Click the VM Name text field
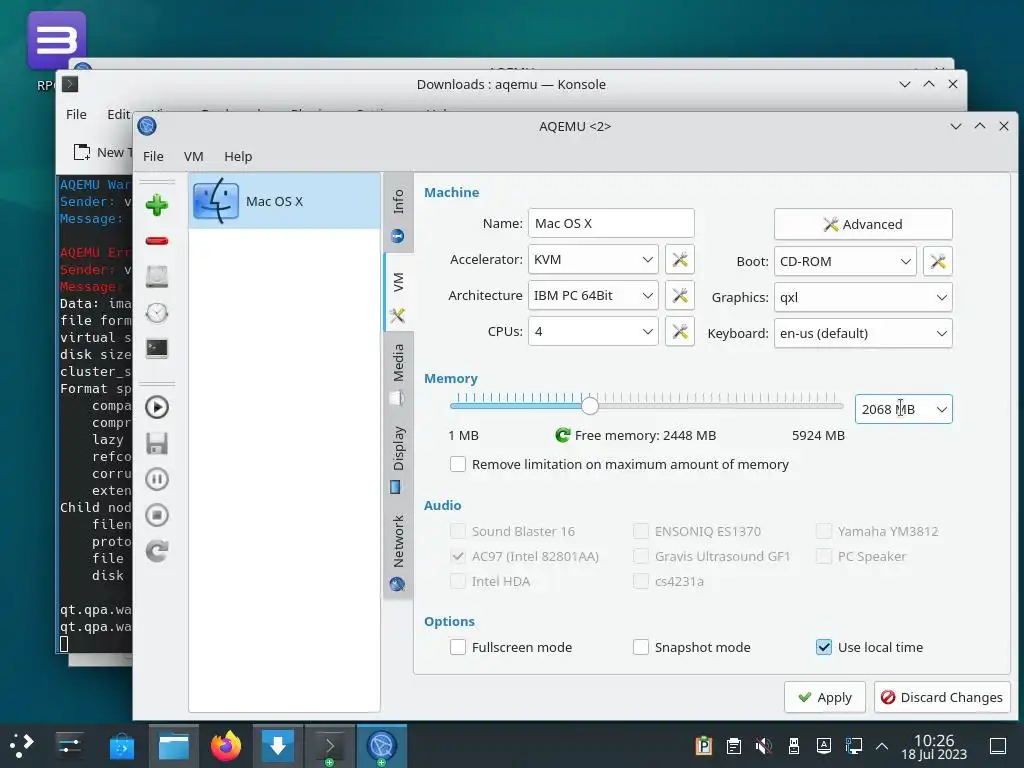Image resolution: width=1024 pixels, height=768 pixels. point(611,223)
